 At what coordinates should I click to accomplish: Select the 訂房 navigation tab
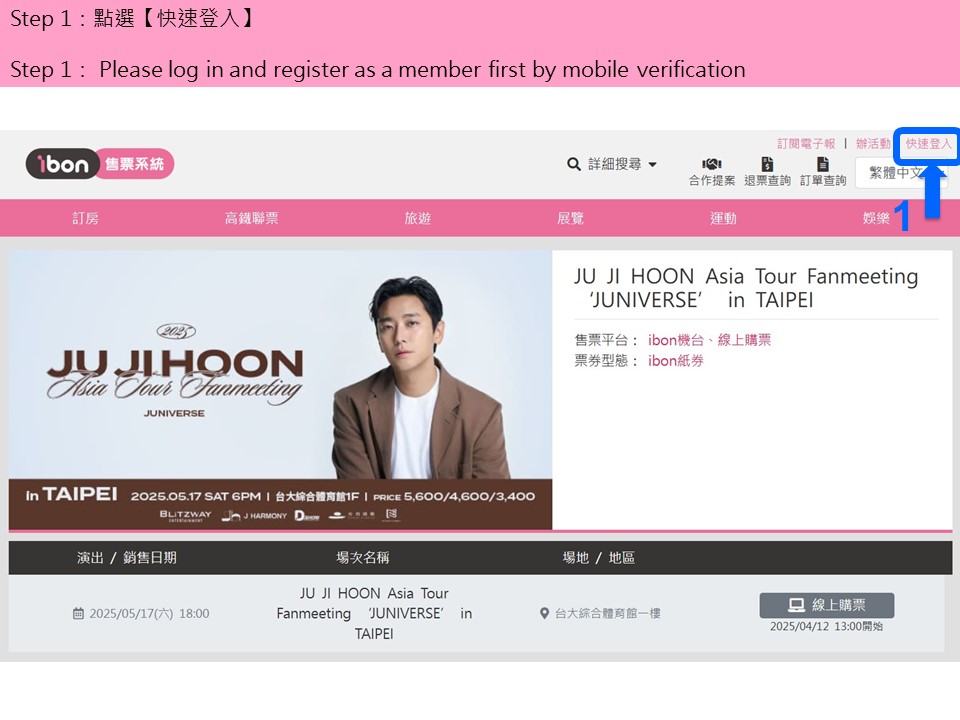(85, 219)
